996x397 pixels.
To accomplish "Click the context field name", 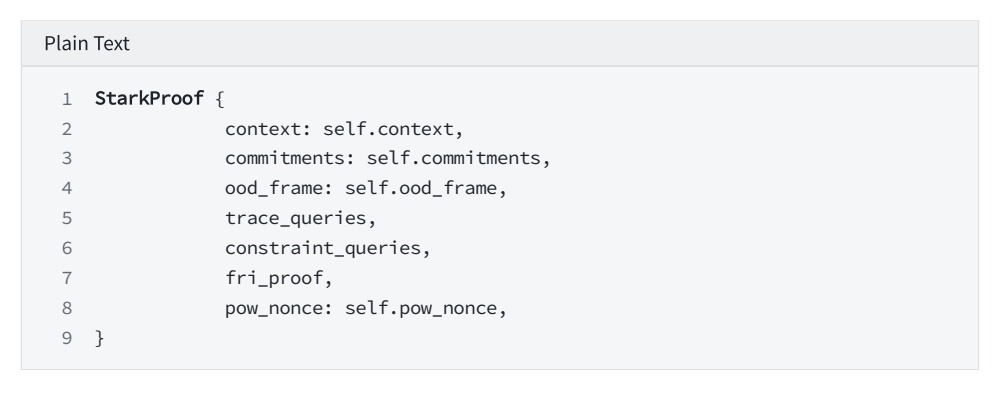I will (x=263, y=129).
